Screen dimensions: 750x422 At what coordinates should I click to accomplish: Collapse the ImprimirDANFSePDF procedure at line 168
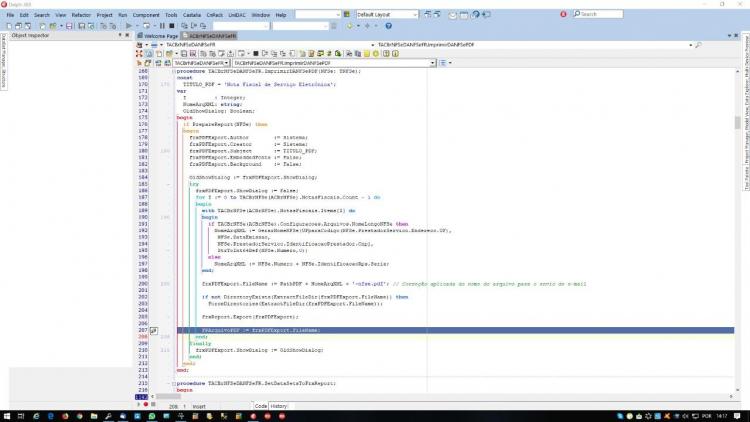[x=173, y=71]
